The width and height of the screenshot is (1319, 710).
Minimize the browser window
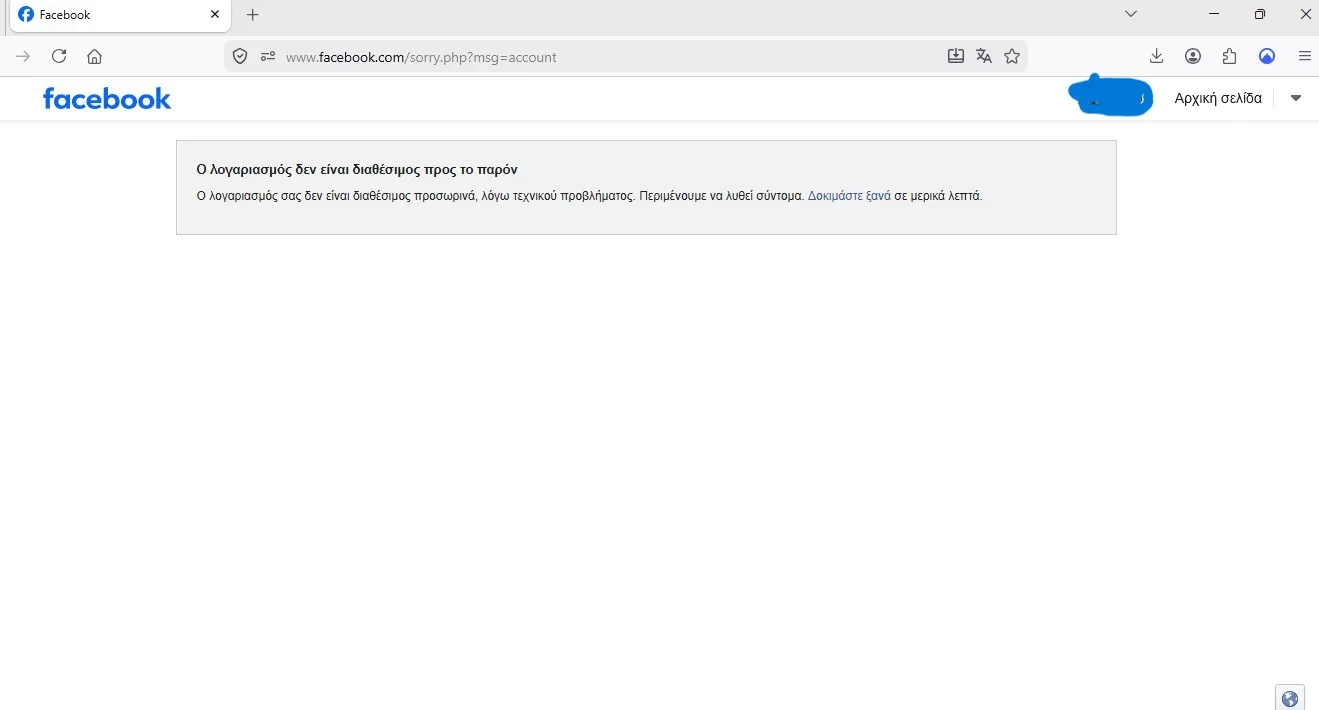coord(1214,14)
